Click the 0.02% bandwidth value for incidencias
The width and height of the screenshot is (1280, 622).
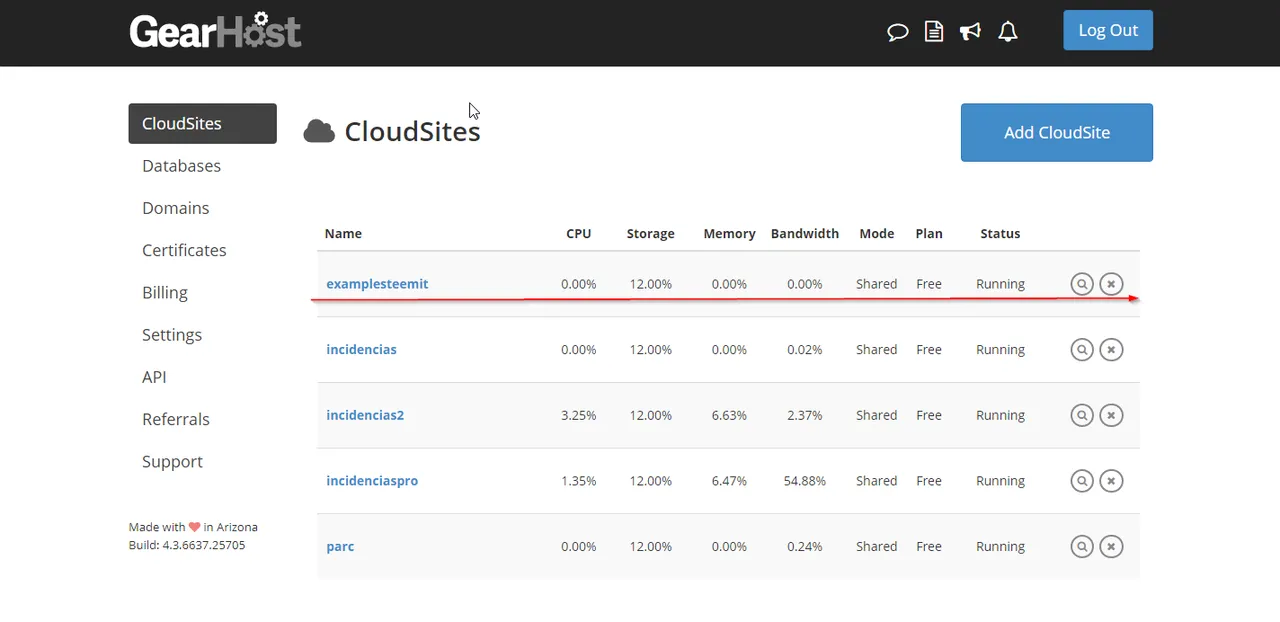point(805,350)
